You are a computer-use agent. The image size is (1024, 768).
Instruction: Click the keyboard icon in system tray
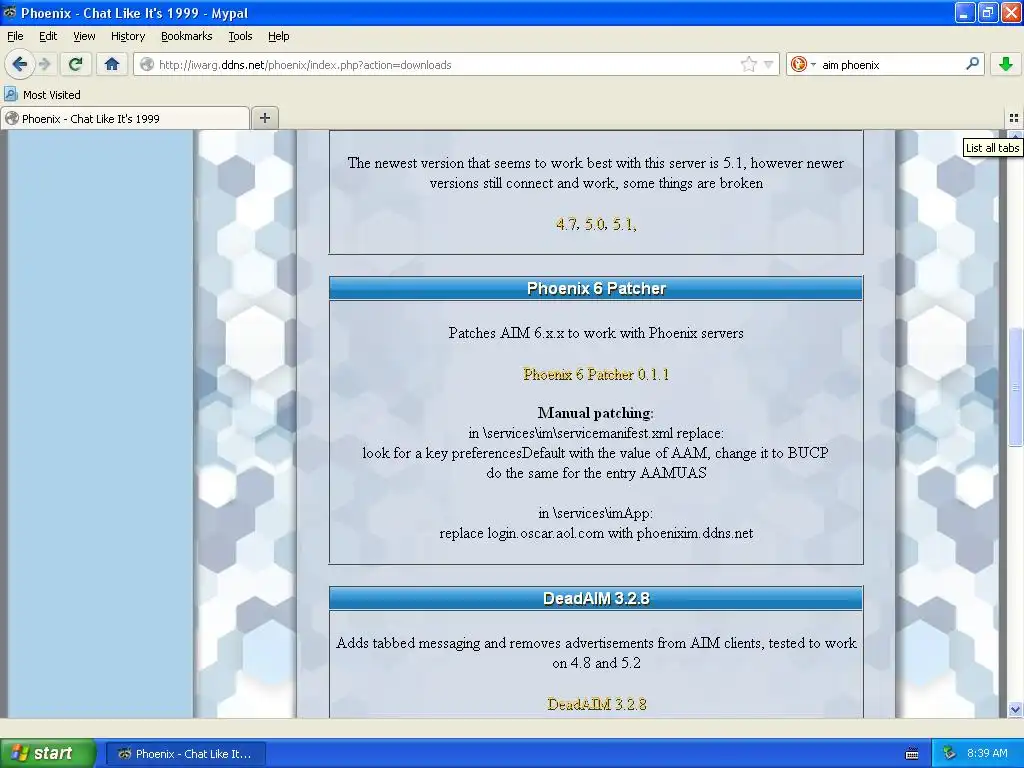coord(912,754)
